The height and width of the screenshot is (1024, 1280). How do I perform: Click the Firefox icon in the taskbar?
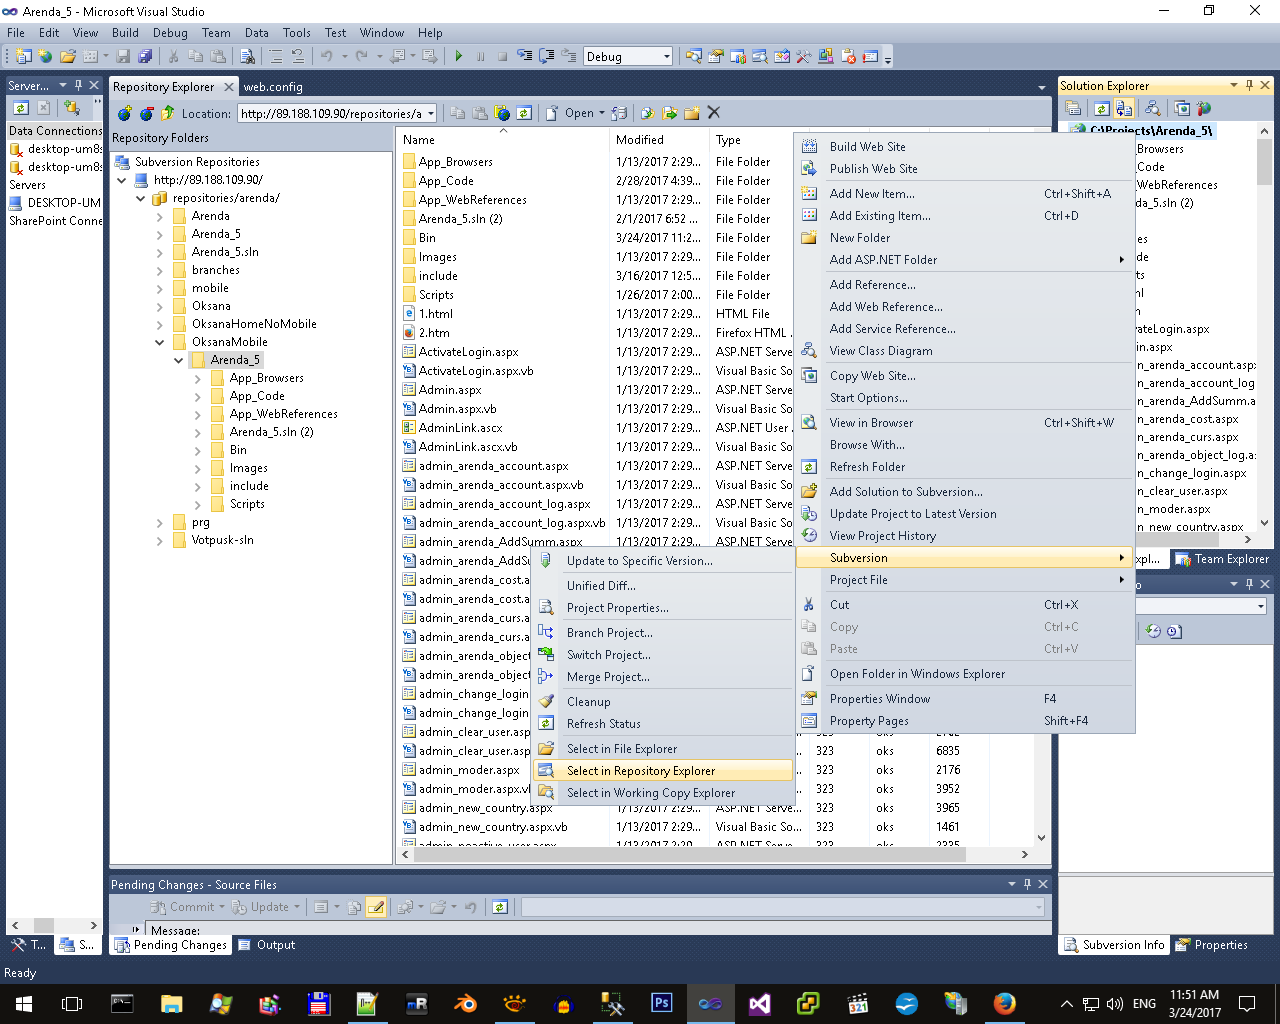1004,1003
